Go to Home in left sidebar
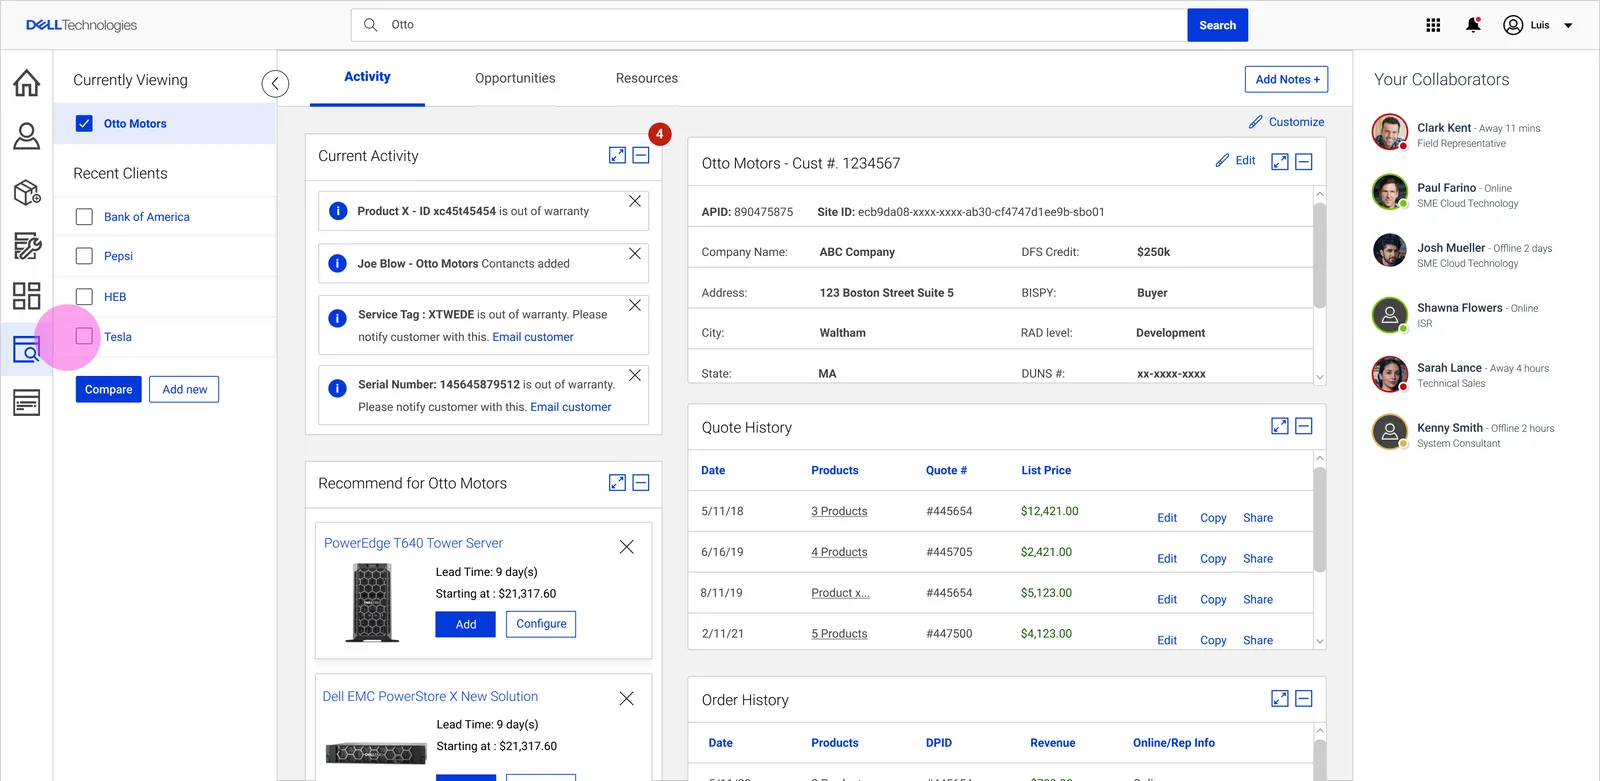Screen dimensions: 1600x781 pyautogui.click(x=27, y=82)
